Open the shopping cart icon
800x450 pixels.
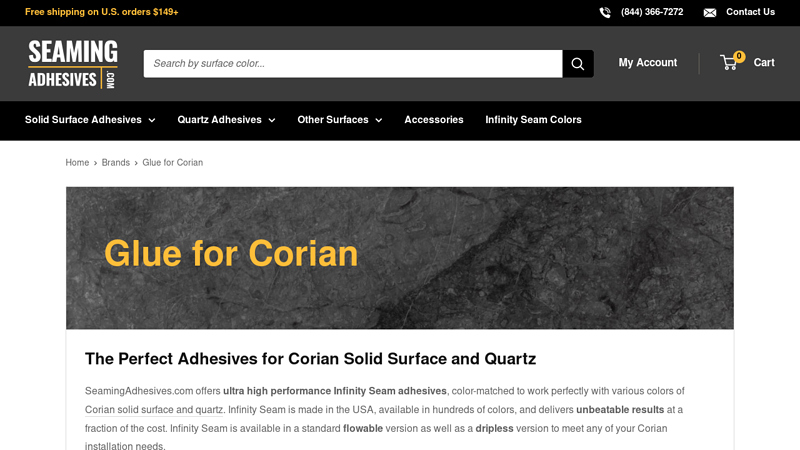coord(729,63)
